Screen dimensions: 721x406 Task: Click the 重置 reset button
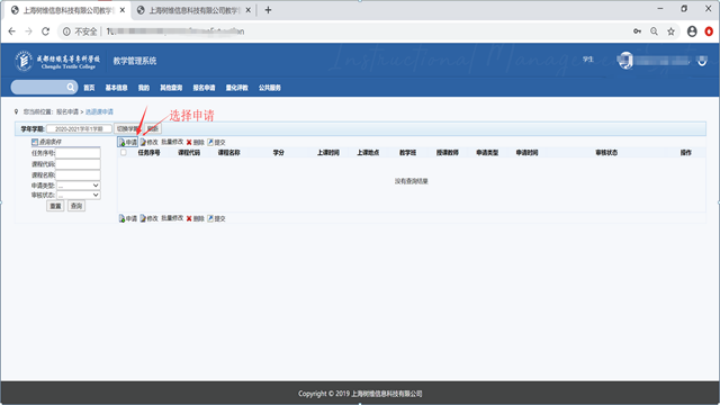[x=55, y=206]
